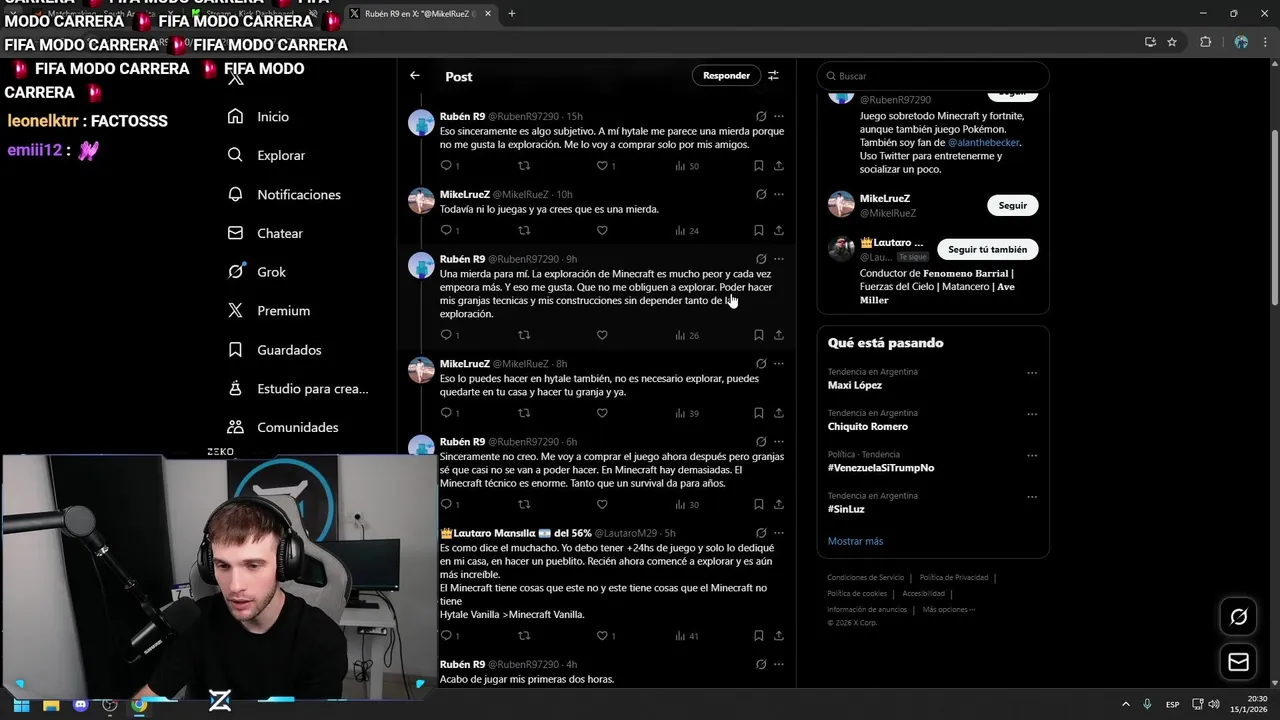Click Mostrar más under trends
The image size is (1280, 720).
tap(855, 541)
